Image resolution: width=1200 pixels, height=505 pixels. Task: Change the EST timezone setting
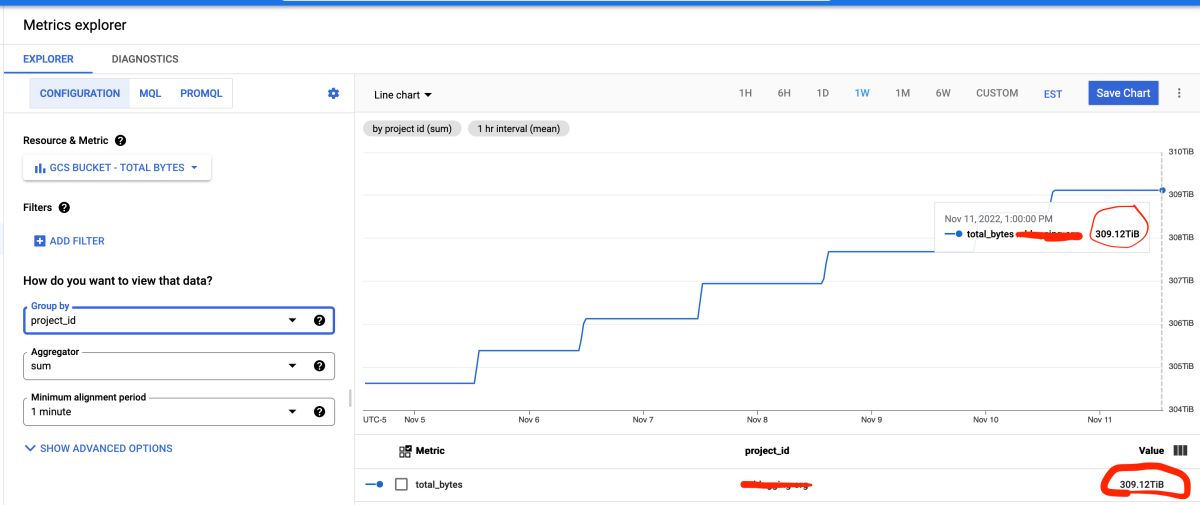click(1053, 94)
